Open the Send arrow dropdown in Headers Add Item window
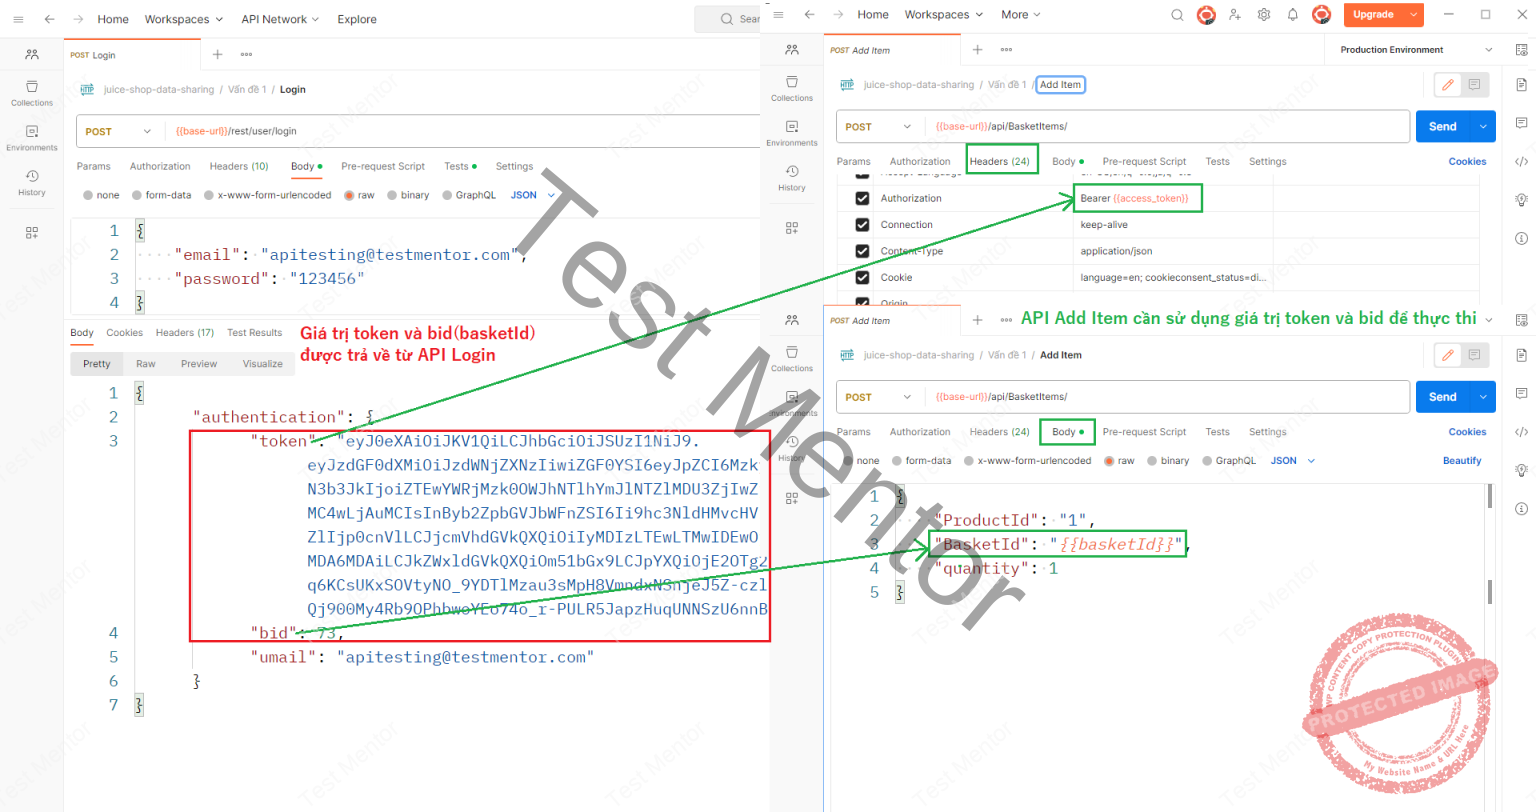Image resolution: width=1536 pixels, height=812 pixels. point(1483,127)
